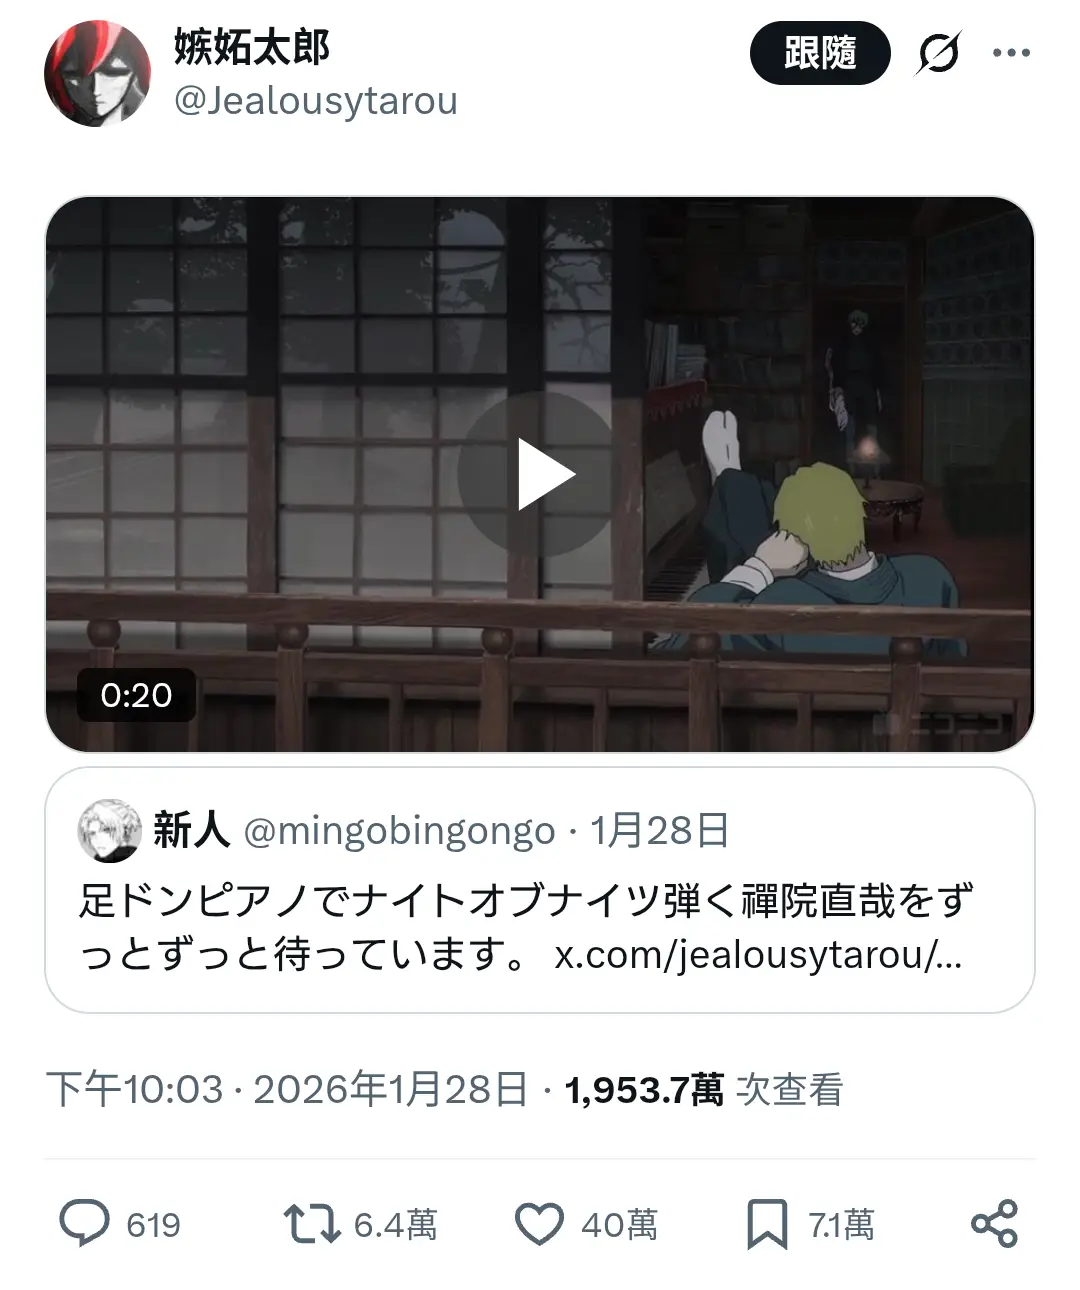Play the 0:20 video
Image resolution: width=1080 pixels, height=1290 pixels.
(540, 474)
